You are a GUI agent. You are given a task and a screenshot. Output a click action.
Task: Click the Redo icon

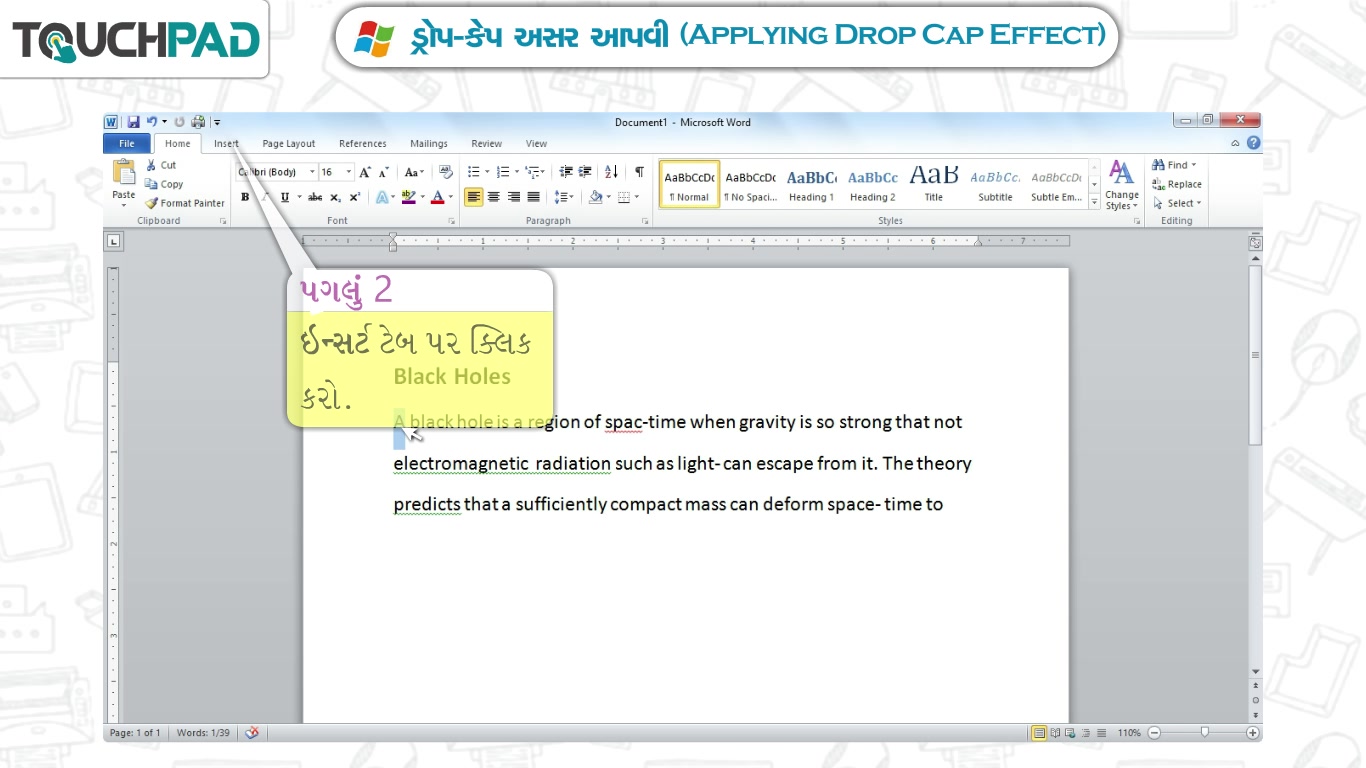(180, 122)
